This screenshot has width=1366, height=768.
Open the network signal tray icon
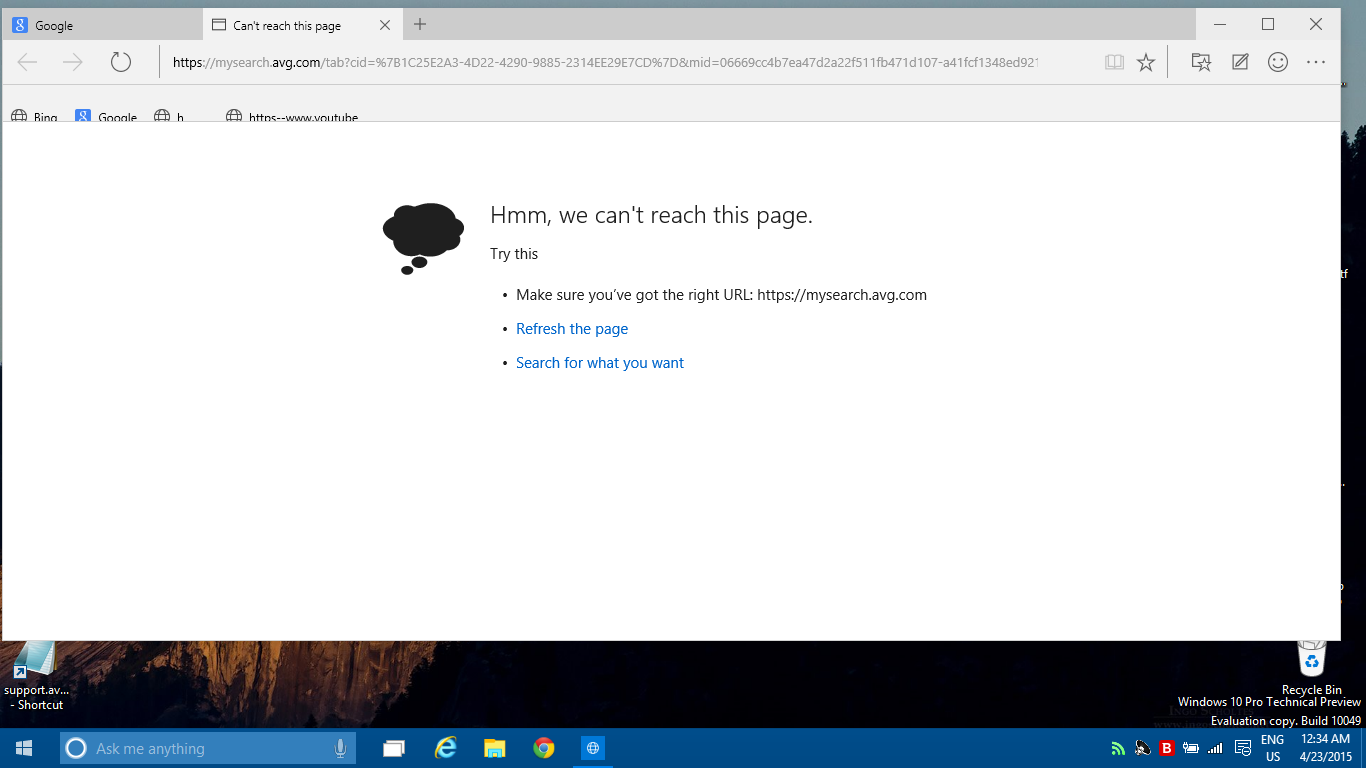pos(1216,748)
